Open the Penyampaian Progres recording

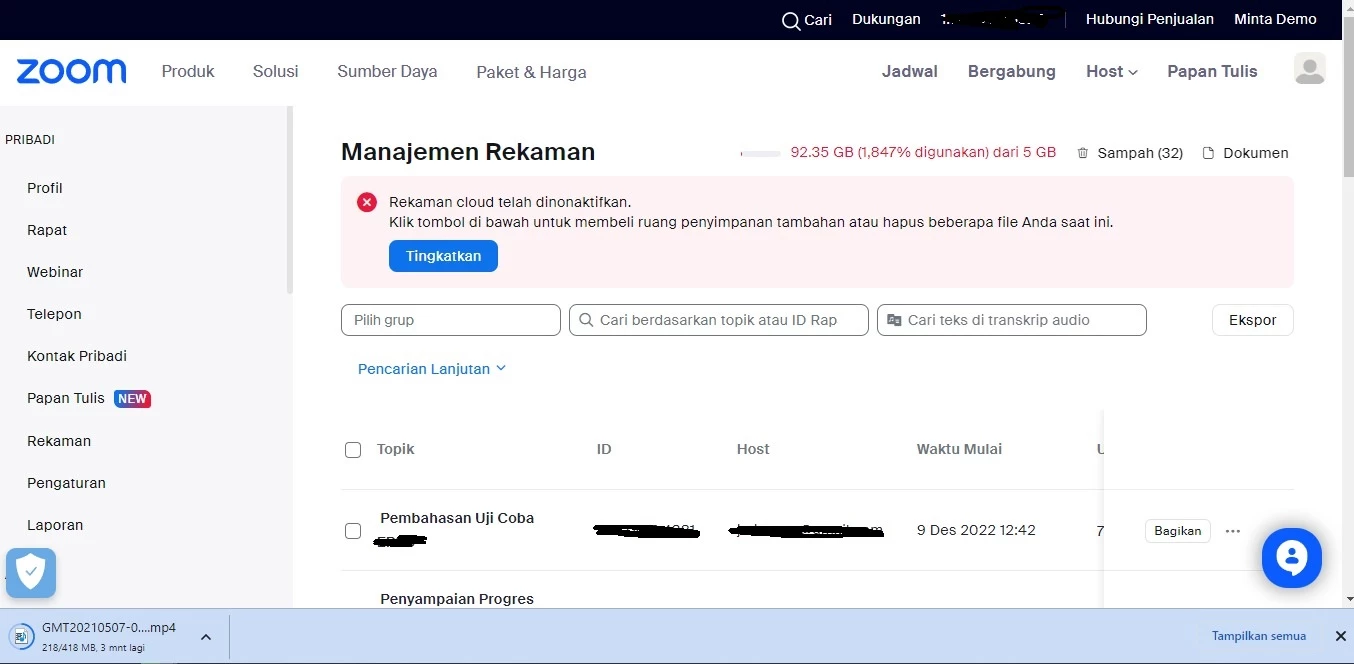click(457, 599)
